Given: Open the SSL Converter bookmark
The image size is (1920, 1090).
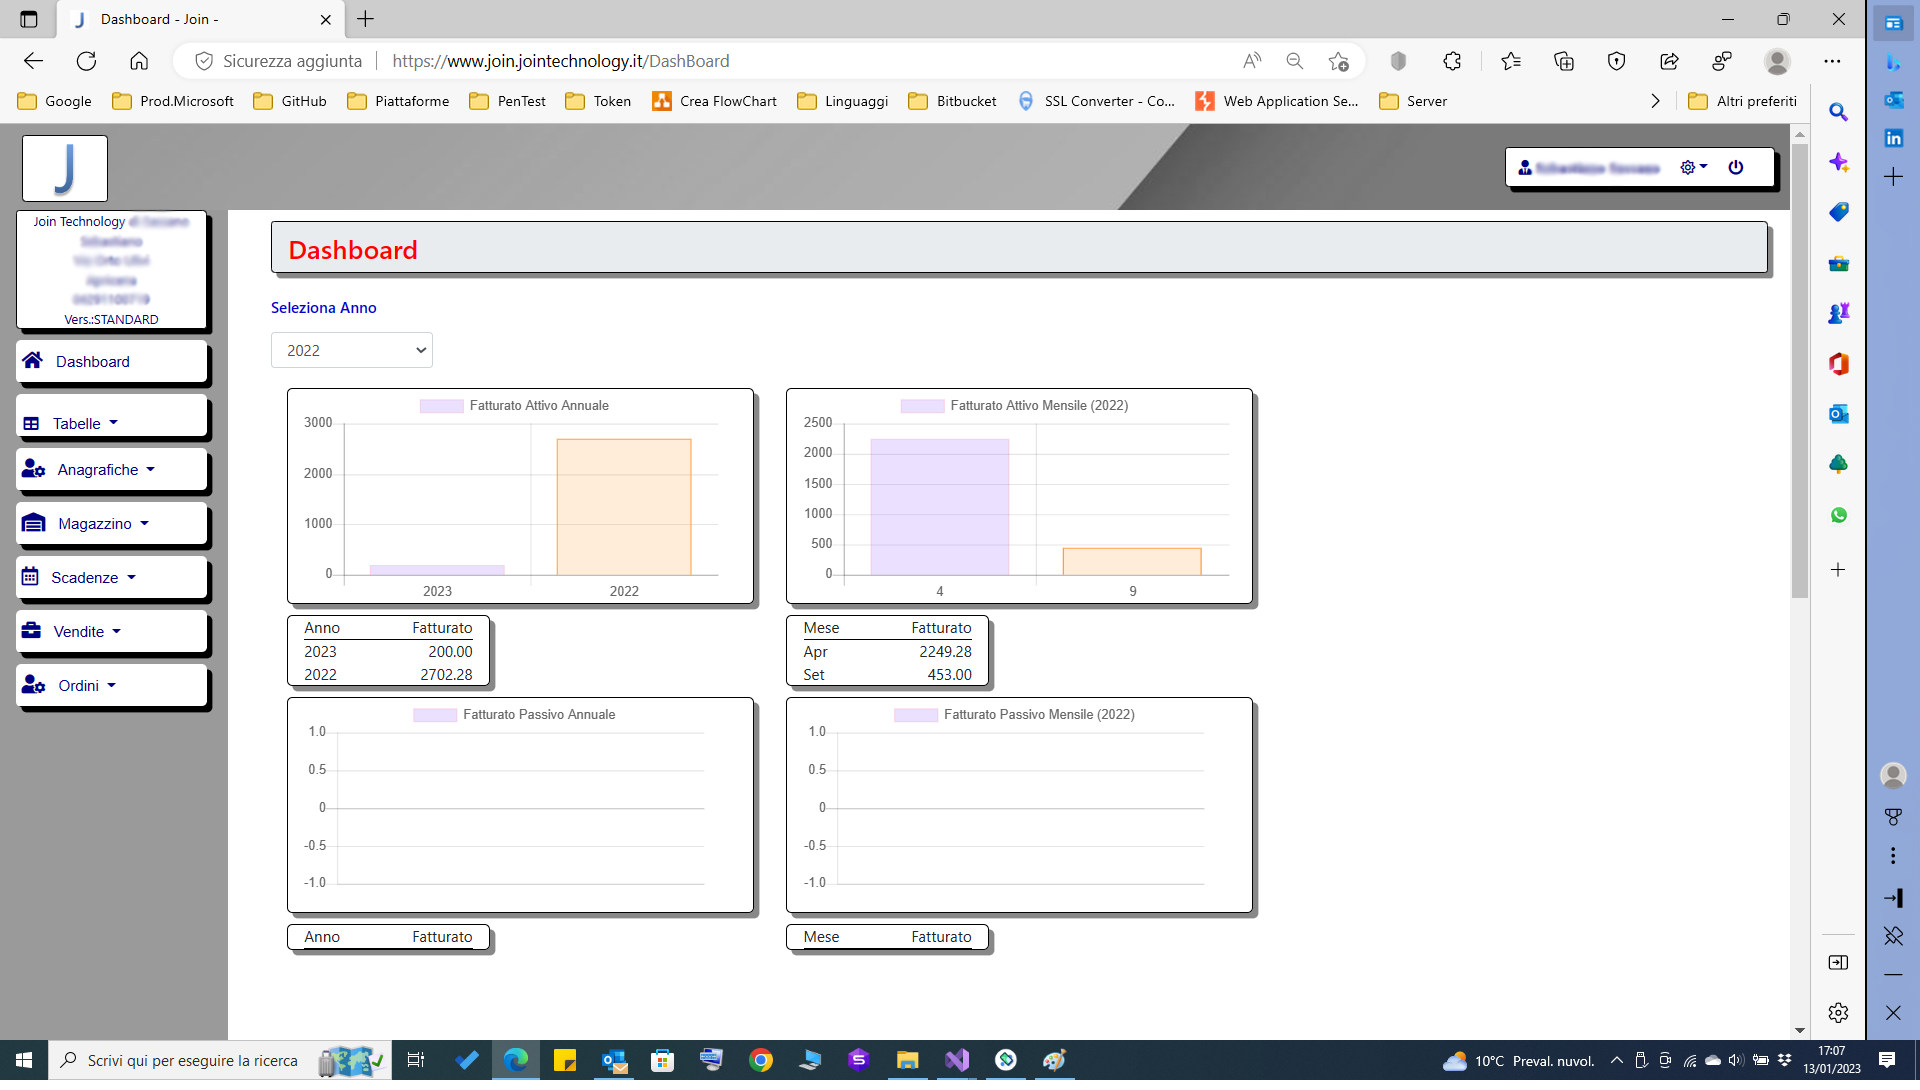Looking at the screenshot, I should coord(1096,101).
